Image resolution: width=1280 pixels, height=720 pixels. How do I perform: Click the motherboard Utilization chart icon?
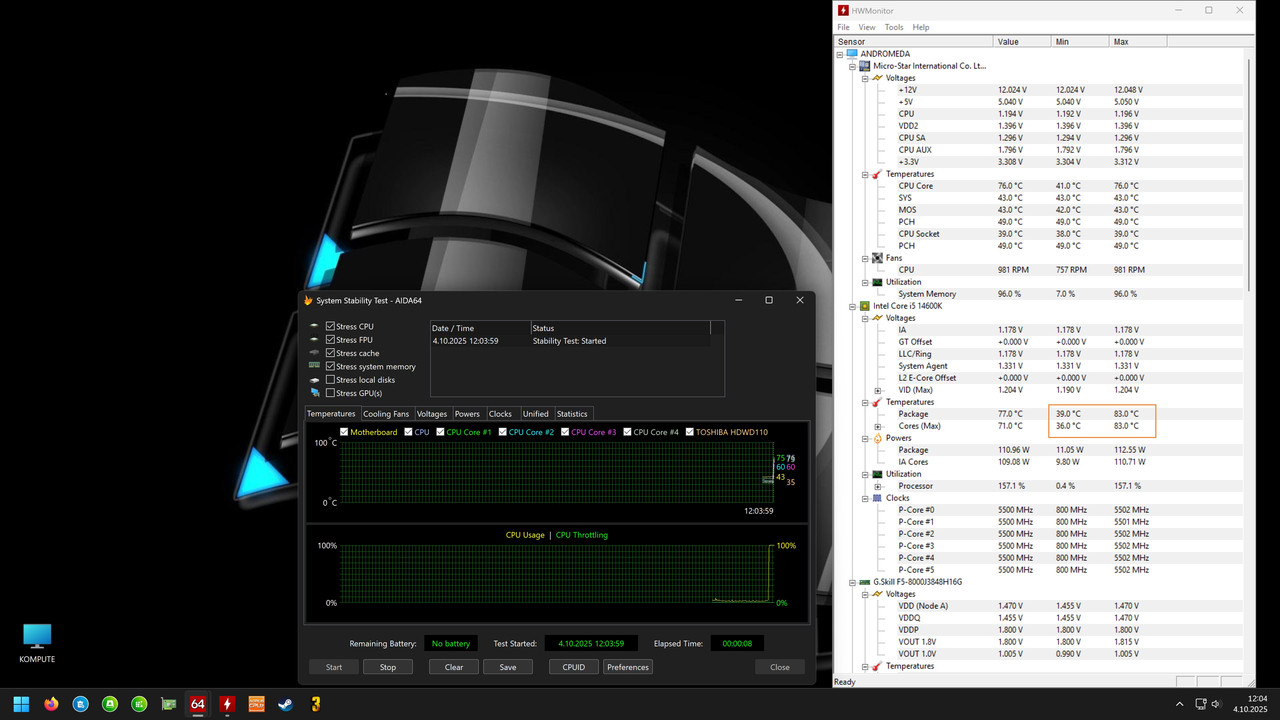pyautogui.click(x=877, y=282)
